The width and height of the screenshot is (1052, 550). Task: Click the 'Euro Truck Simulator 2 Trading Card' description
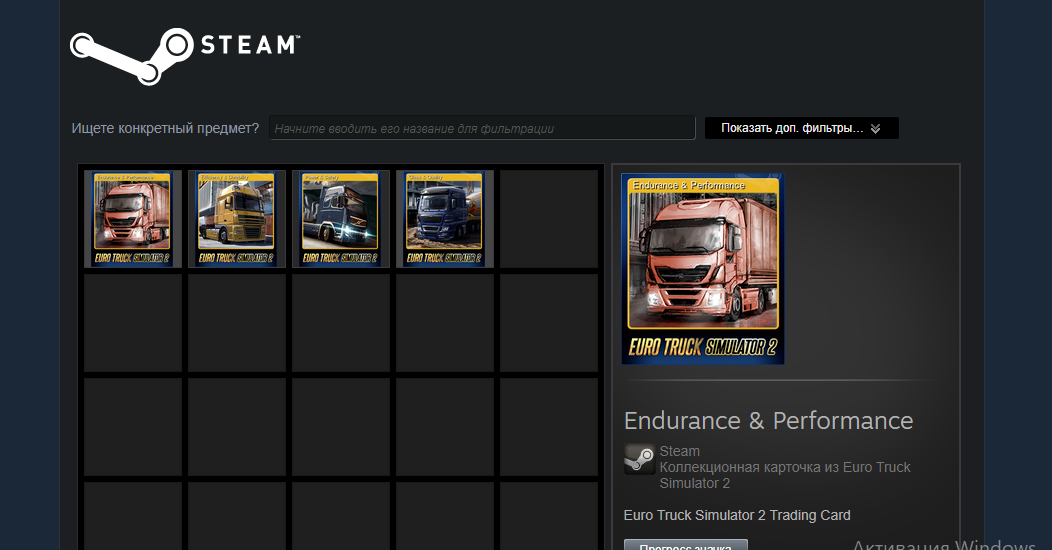click(737, 515)
